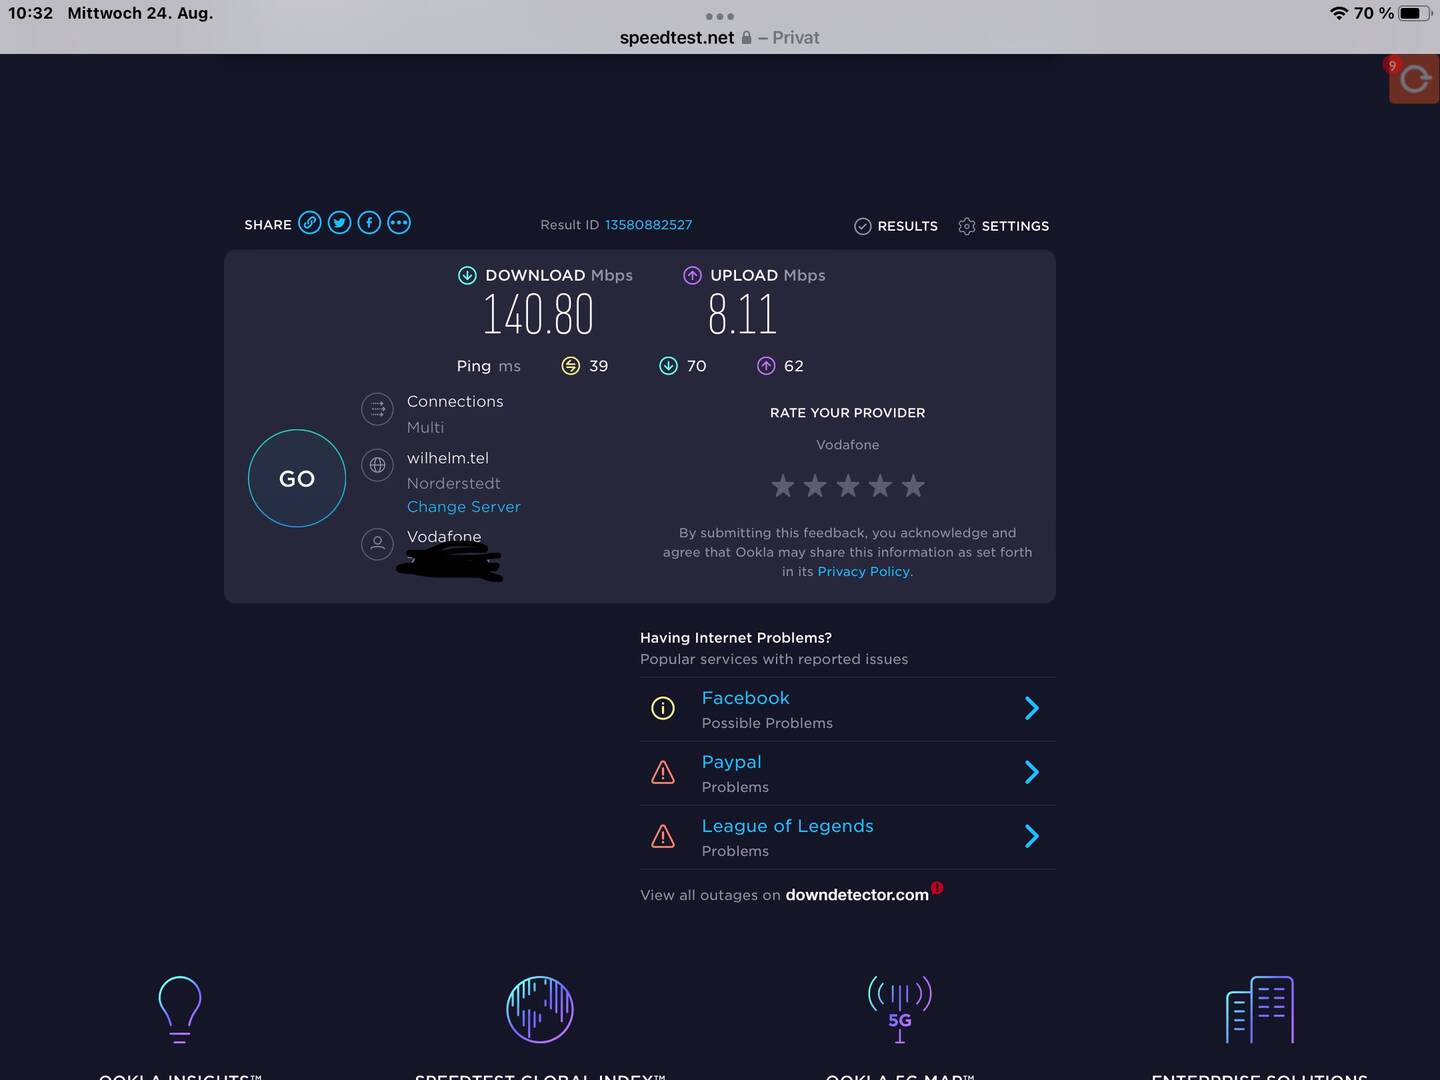The image size is (1440, 1080).
Task: Start a new test with GO
Action: 297,478
